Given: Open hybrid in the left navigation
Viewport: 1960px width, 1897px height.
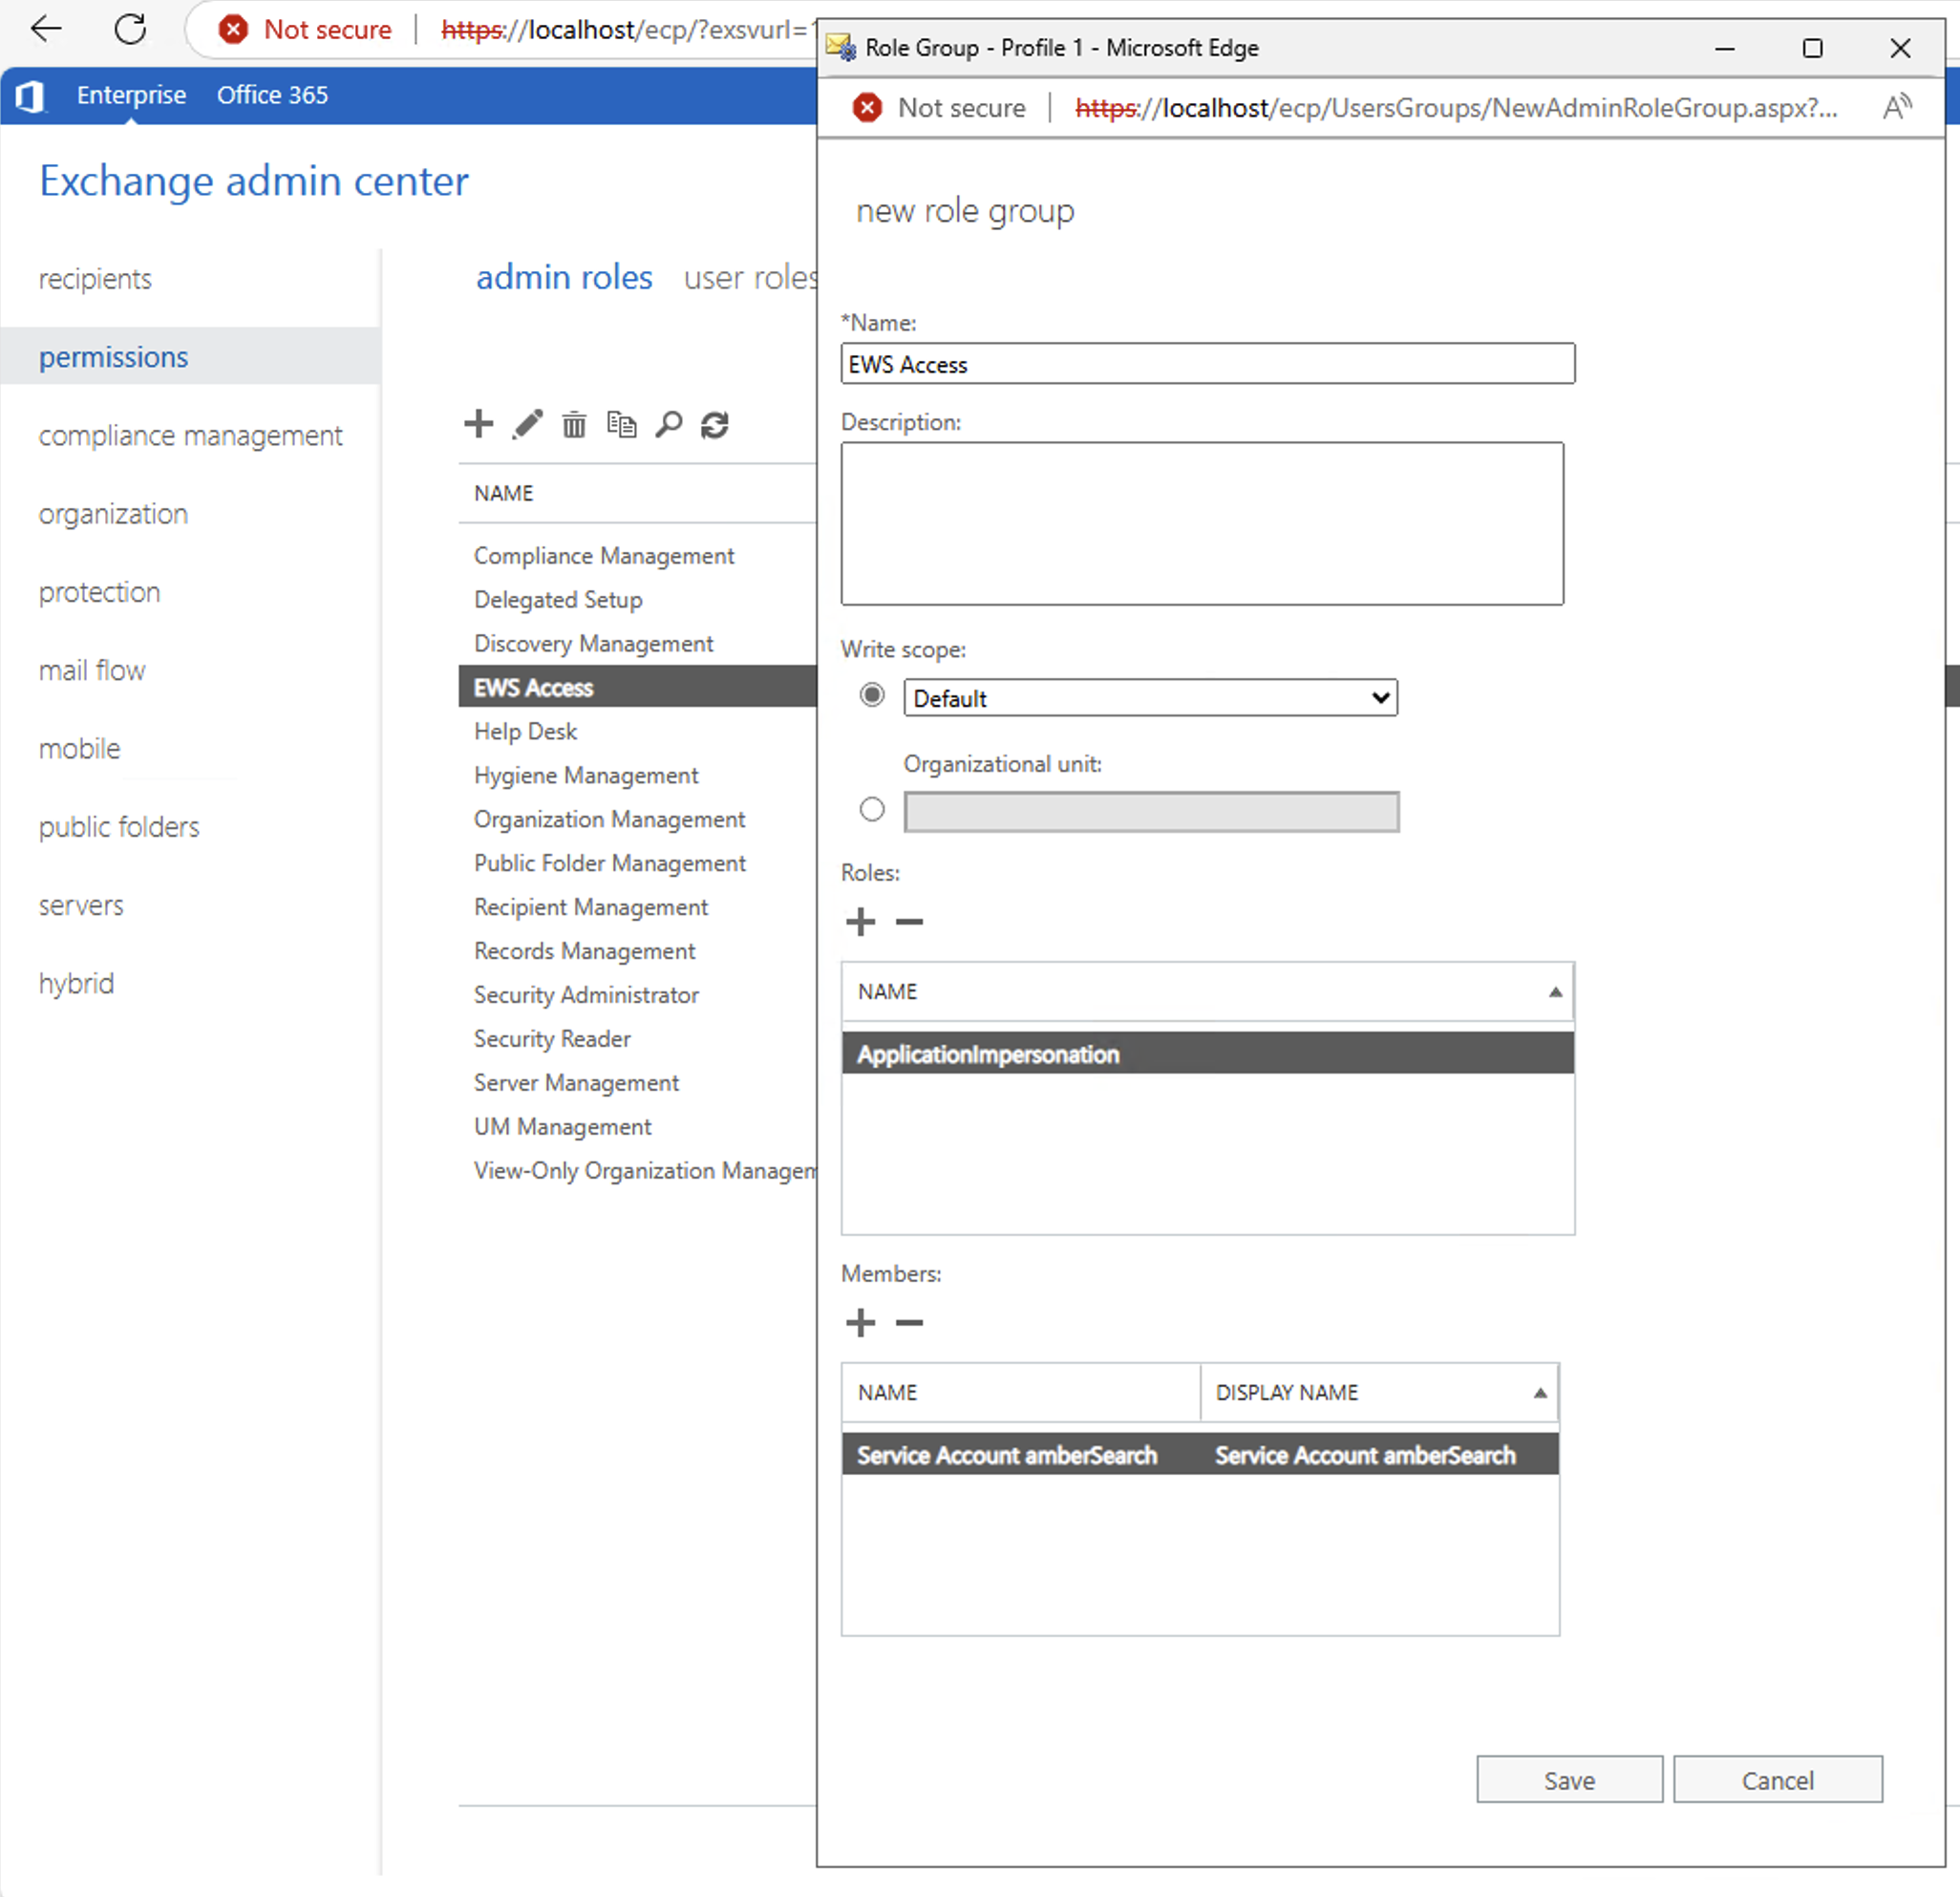Looking at the screenshot, I should click(76, 983).
